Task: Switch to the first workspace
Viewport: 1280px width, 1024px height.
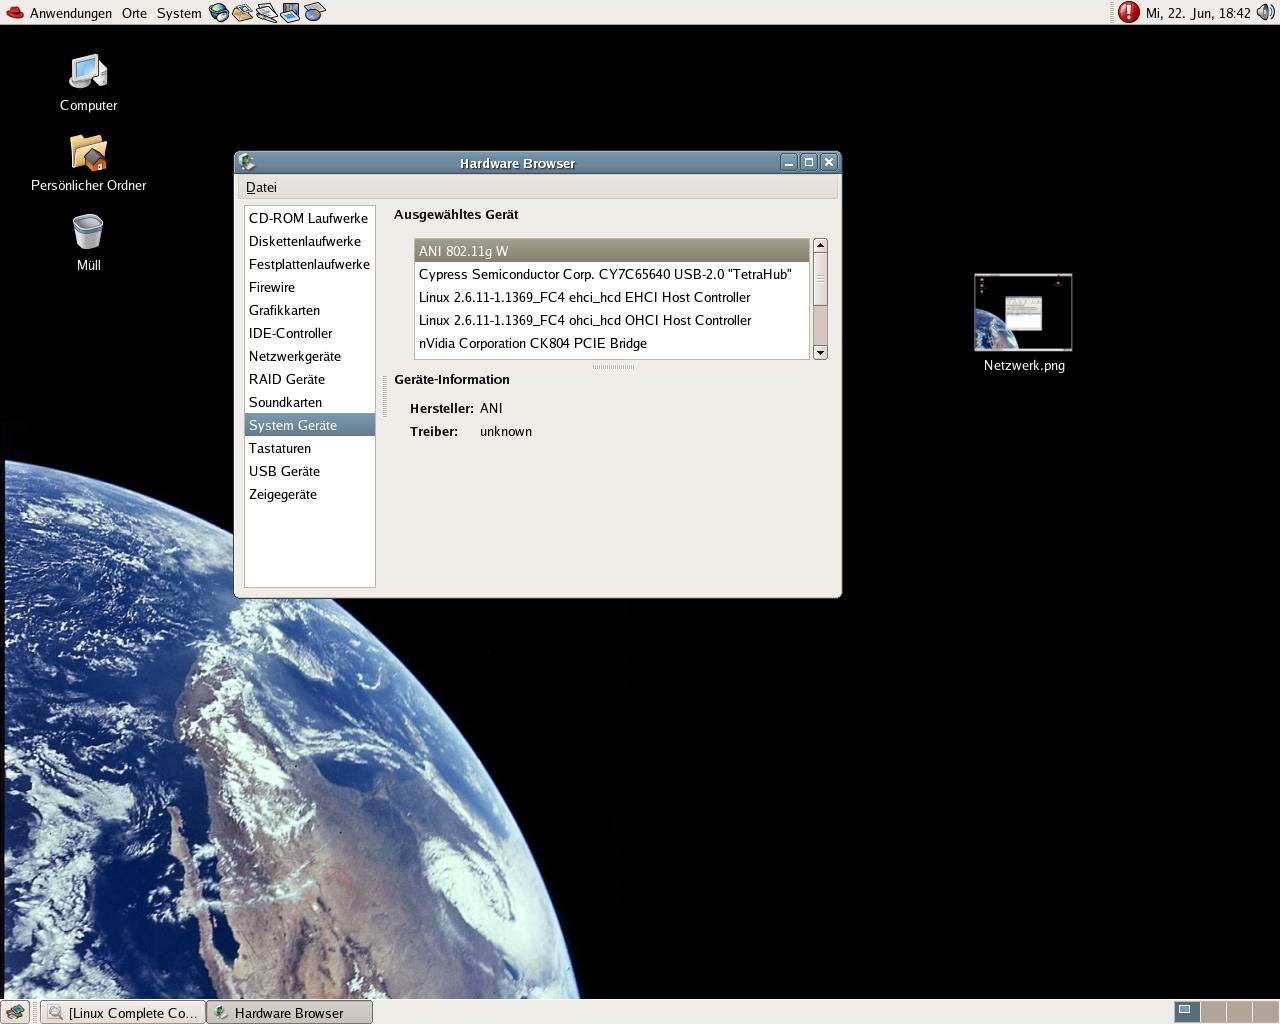Action: [x=1186, y=1012]
